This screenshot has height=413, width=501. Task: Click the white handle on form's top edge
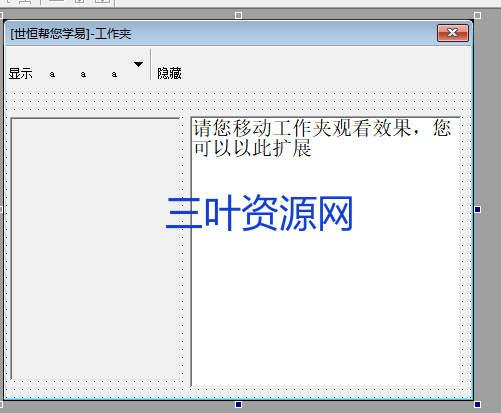(238, 15)
